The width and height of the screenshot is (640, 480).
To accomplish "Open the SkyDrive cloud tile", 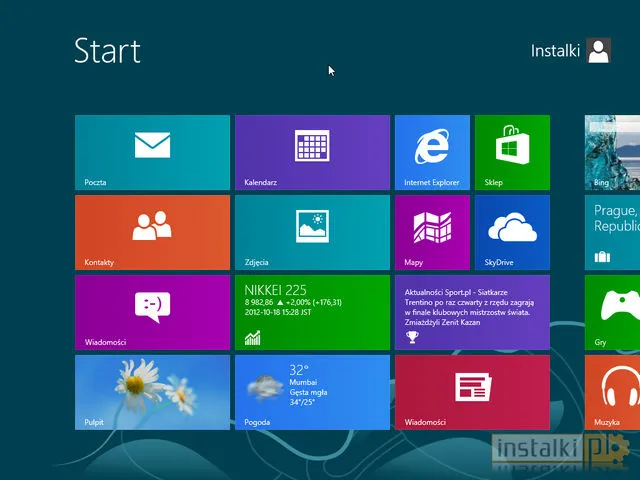I will (512, 232).
